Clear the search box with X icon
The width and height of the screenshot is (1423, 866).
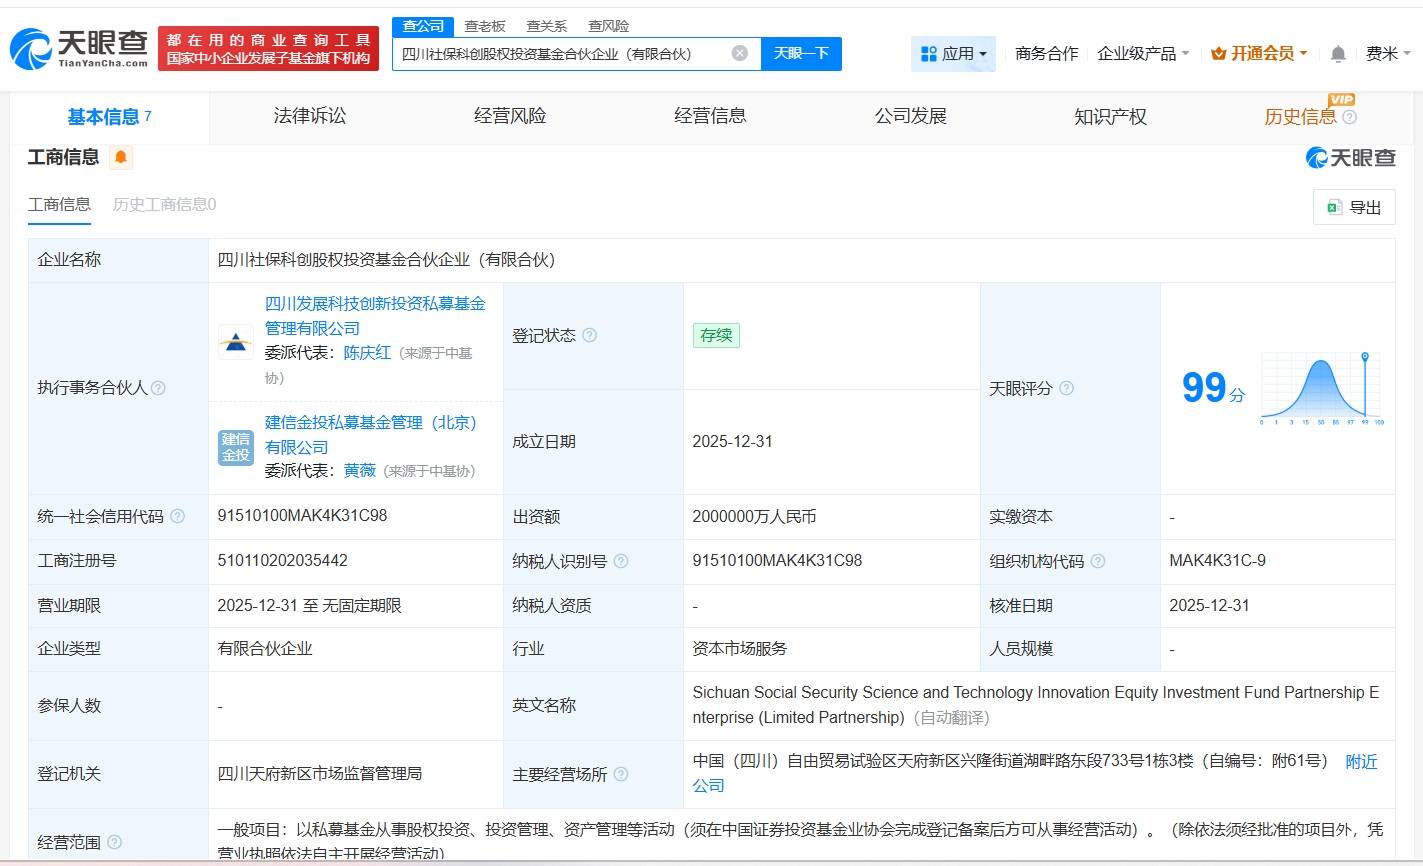point(739,53)
